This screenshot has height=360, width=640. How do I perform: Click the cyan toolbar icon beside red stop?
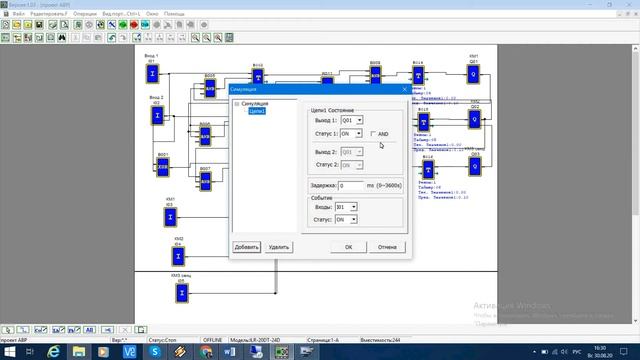coord(145,25)
